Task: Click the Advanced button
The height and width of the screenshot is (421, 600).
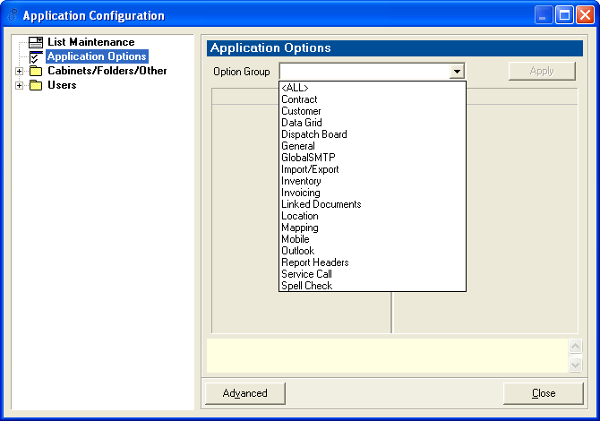Action: [245, 393]
